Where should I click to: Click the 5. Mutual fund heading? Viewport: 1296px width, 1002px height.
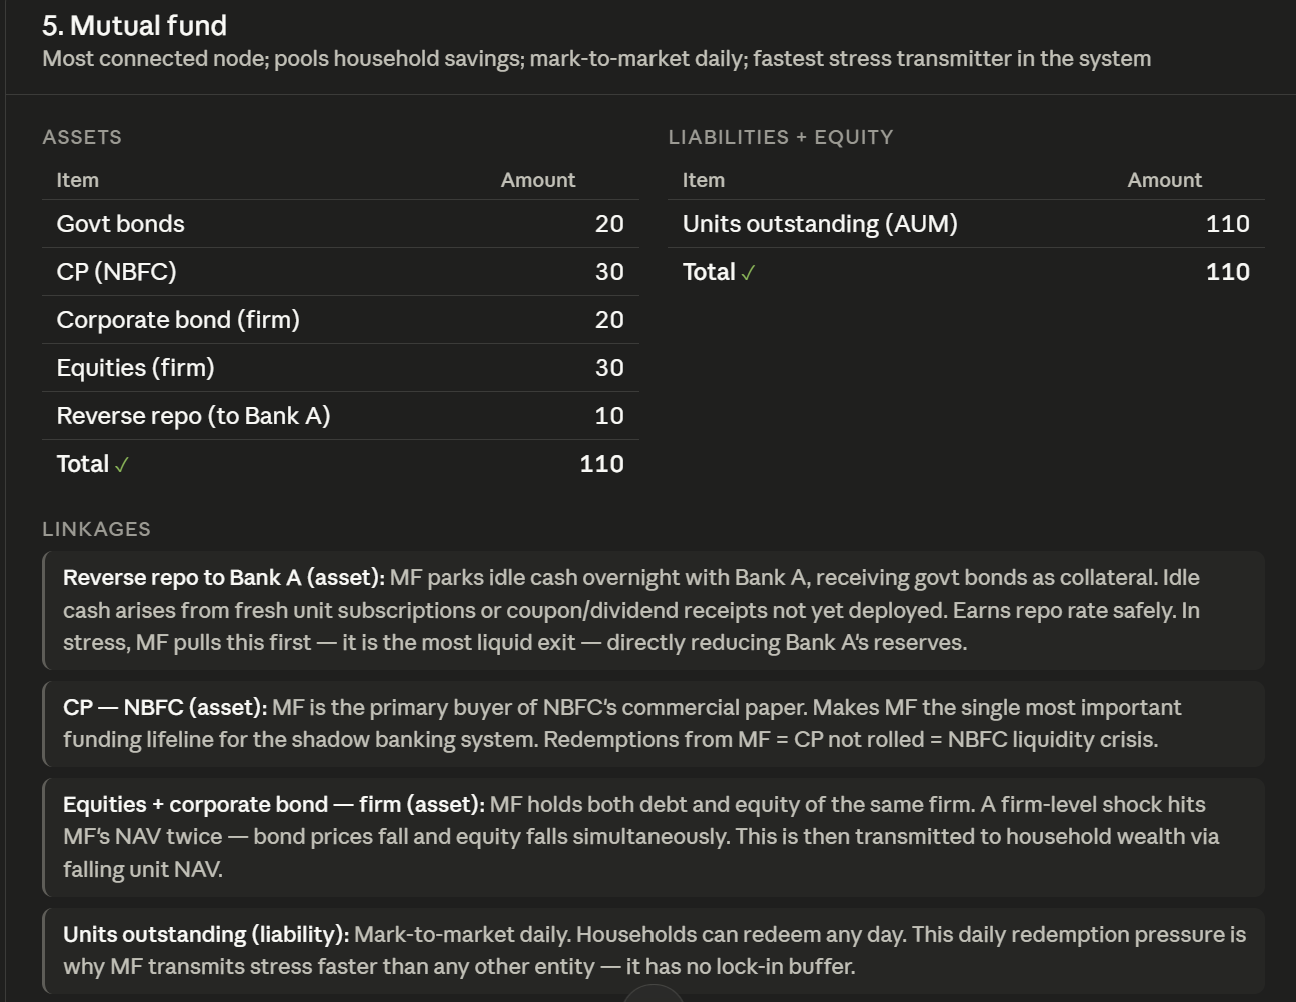pos(135,25)
